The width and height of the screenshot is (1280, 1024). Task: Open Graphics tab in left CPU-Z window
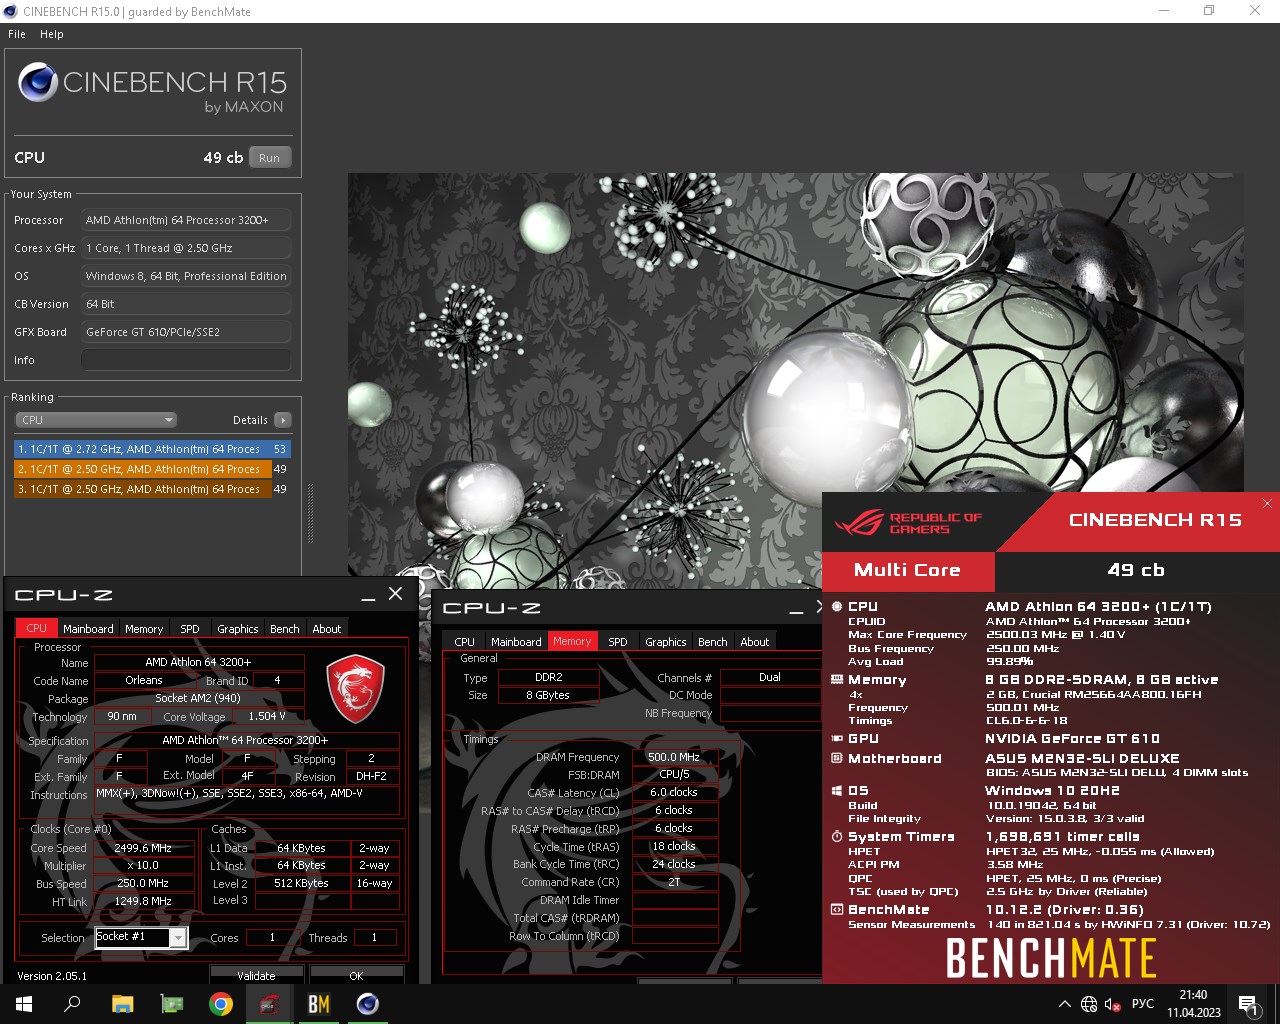point(238,629)
